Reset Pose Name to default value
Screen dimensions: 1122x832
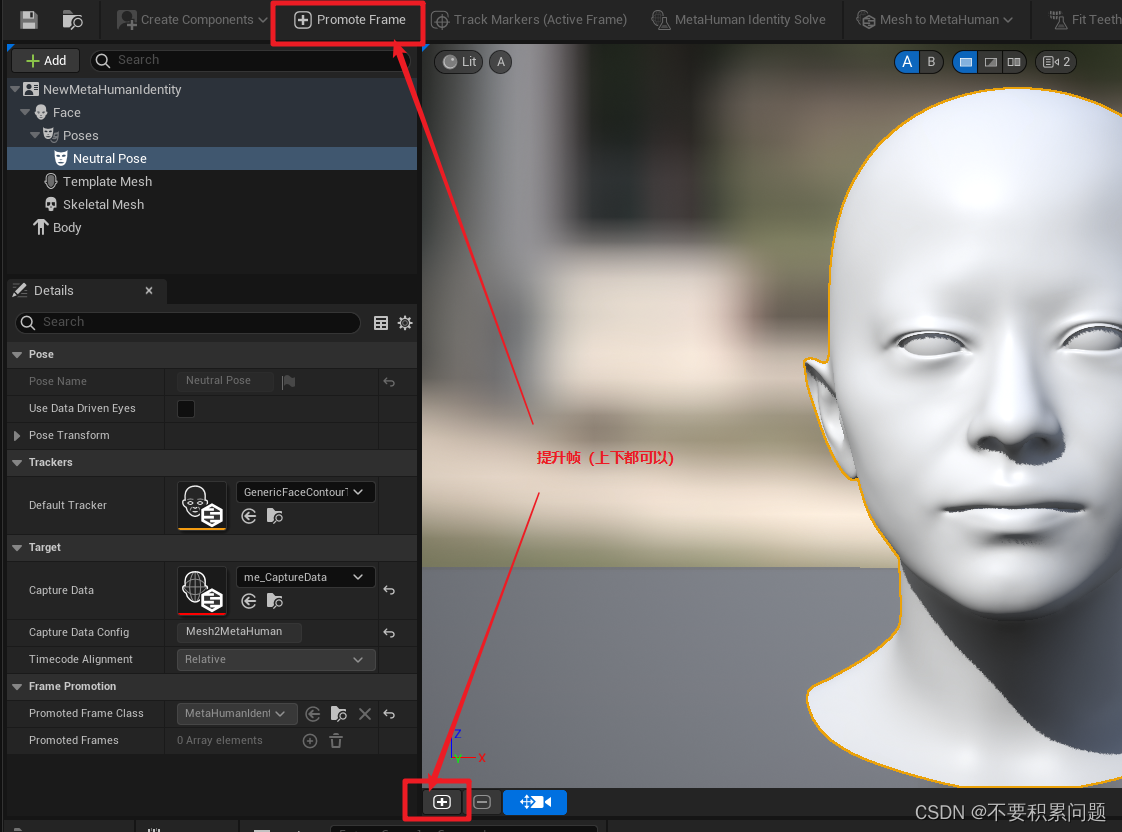[389, 382]
